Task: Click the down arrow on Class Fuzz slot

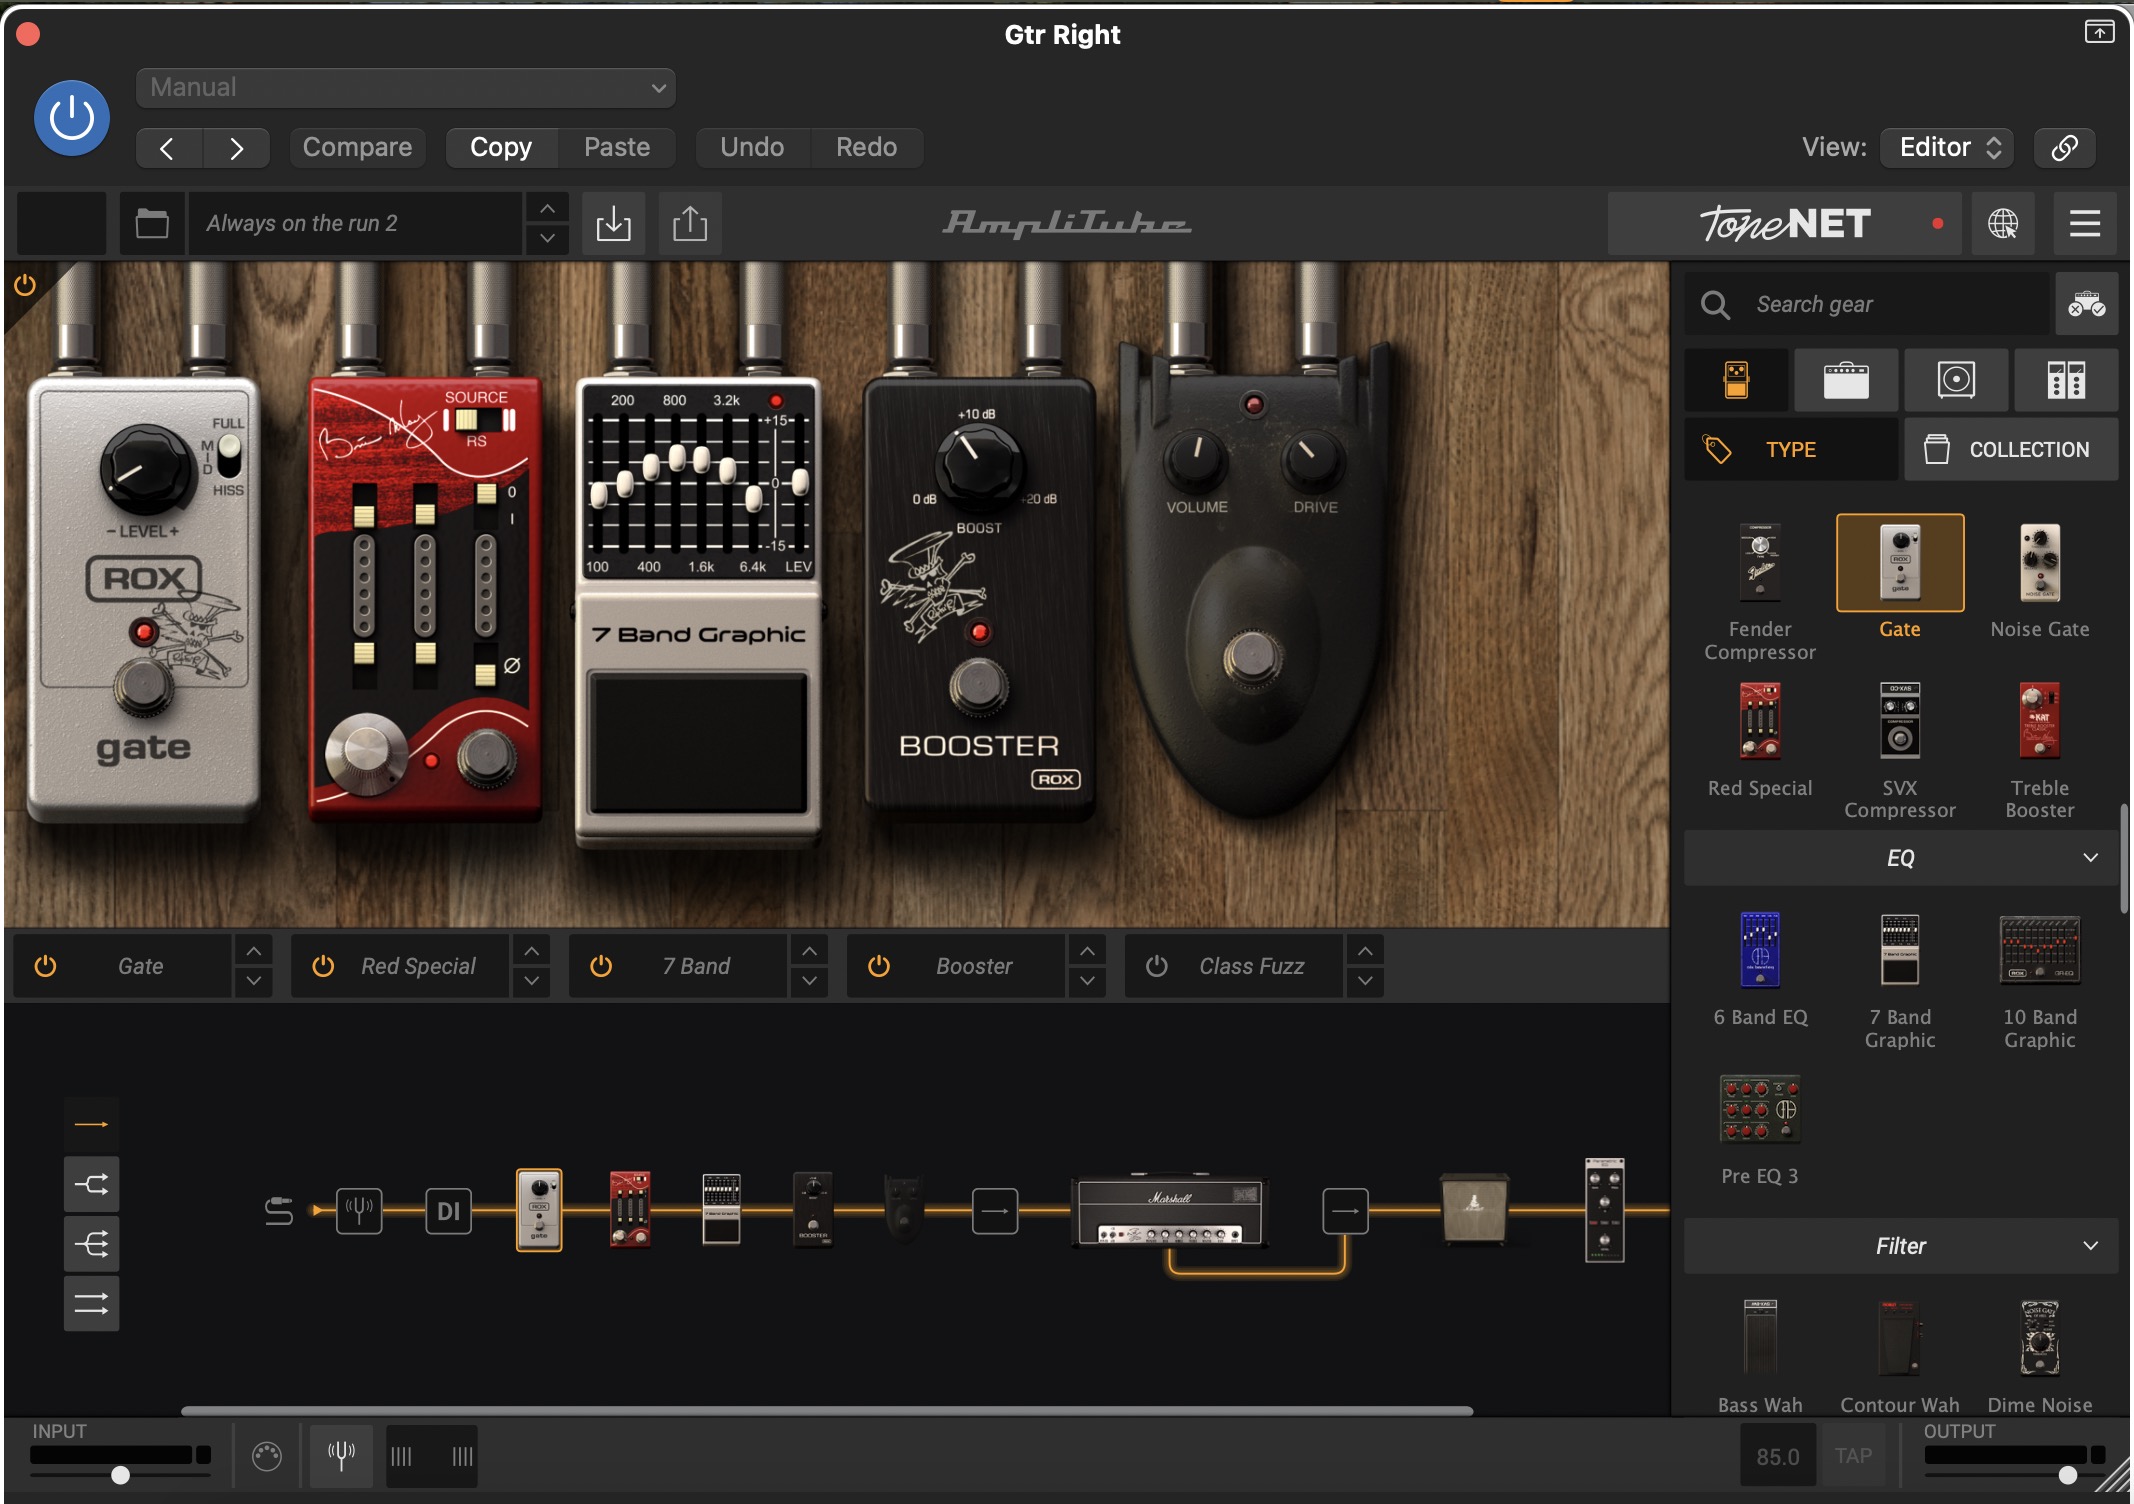Action: pos(1365,981)
